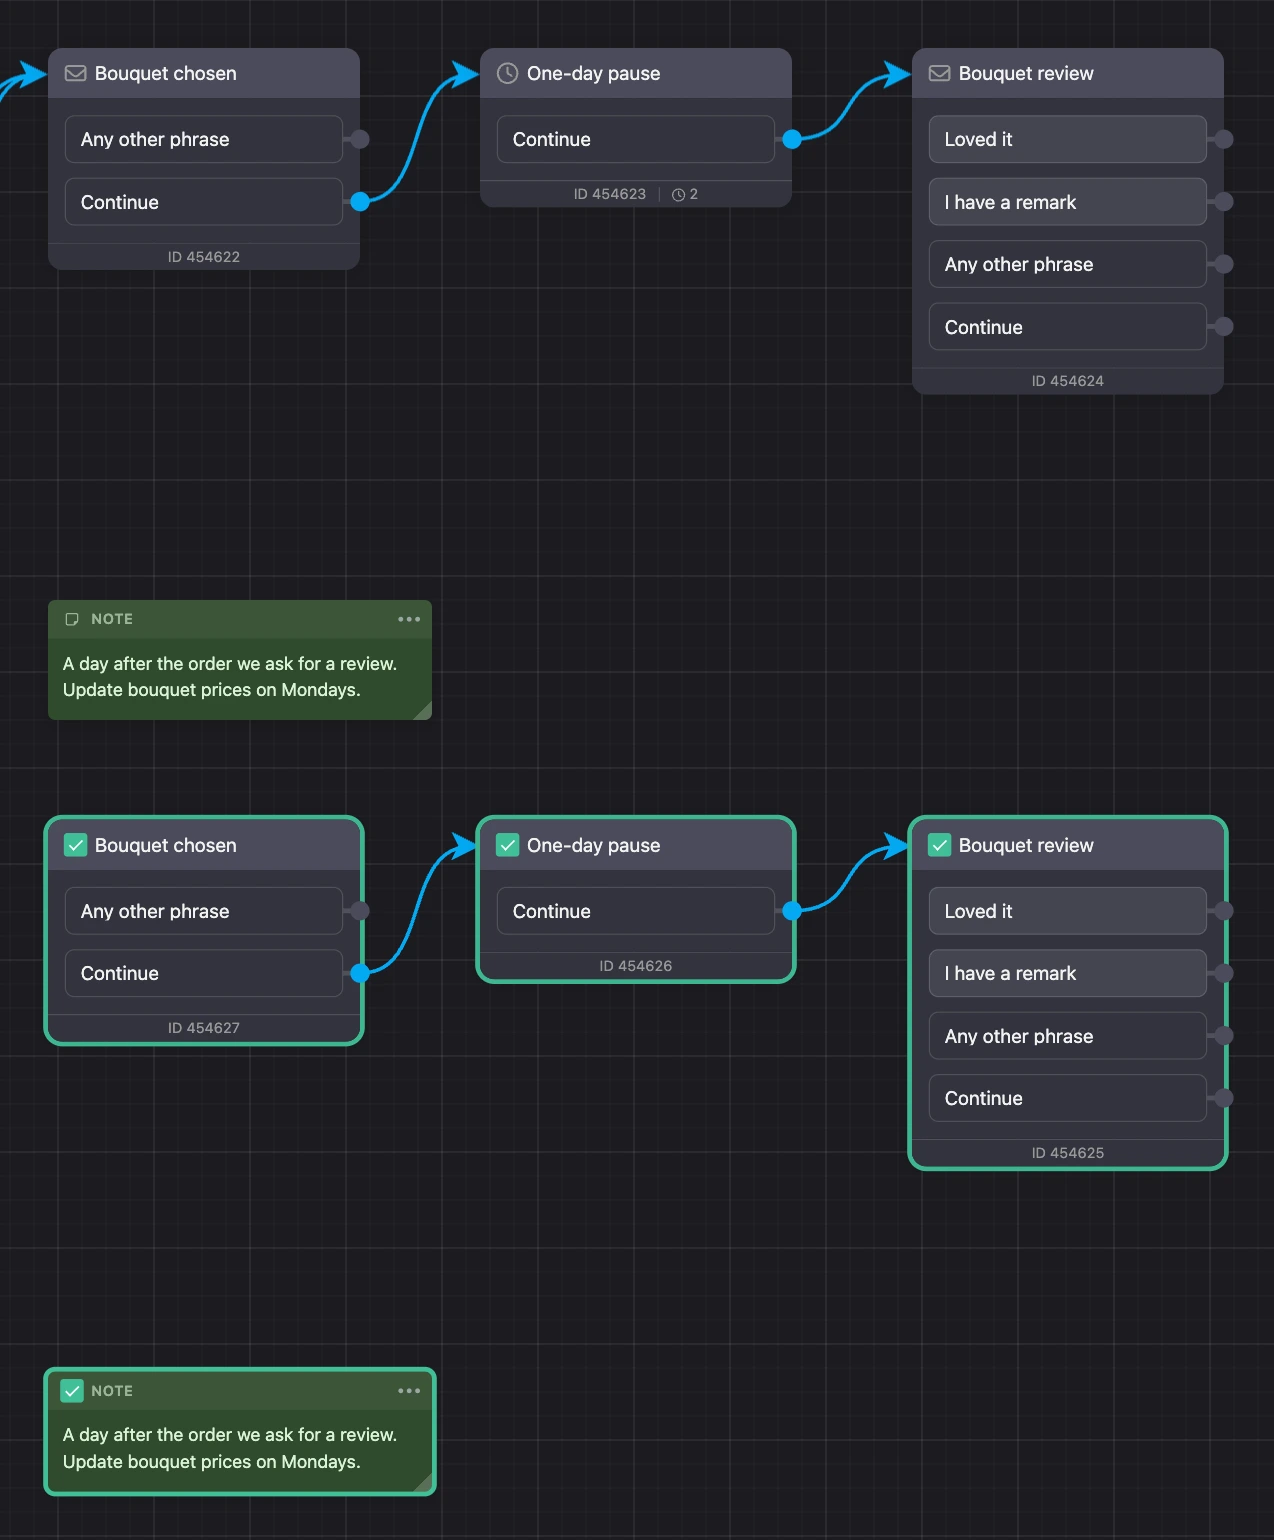Open three-dot menu on selected NOTE card
This screenshot has height=1540, width=1274.
[x=409, y=1391]
